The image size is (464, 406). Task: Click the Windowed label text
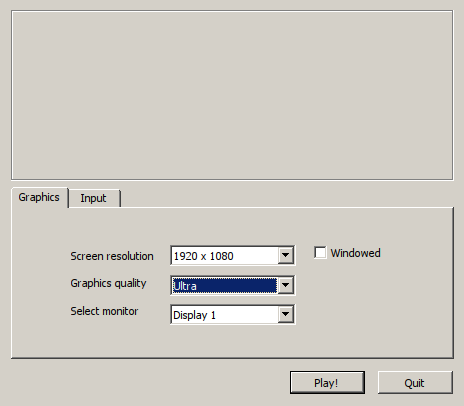tap(355, 253)
